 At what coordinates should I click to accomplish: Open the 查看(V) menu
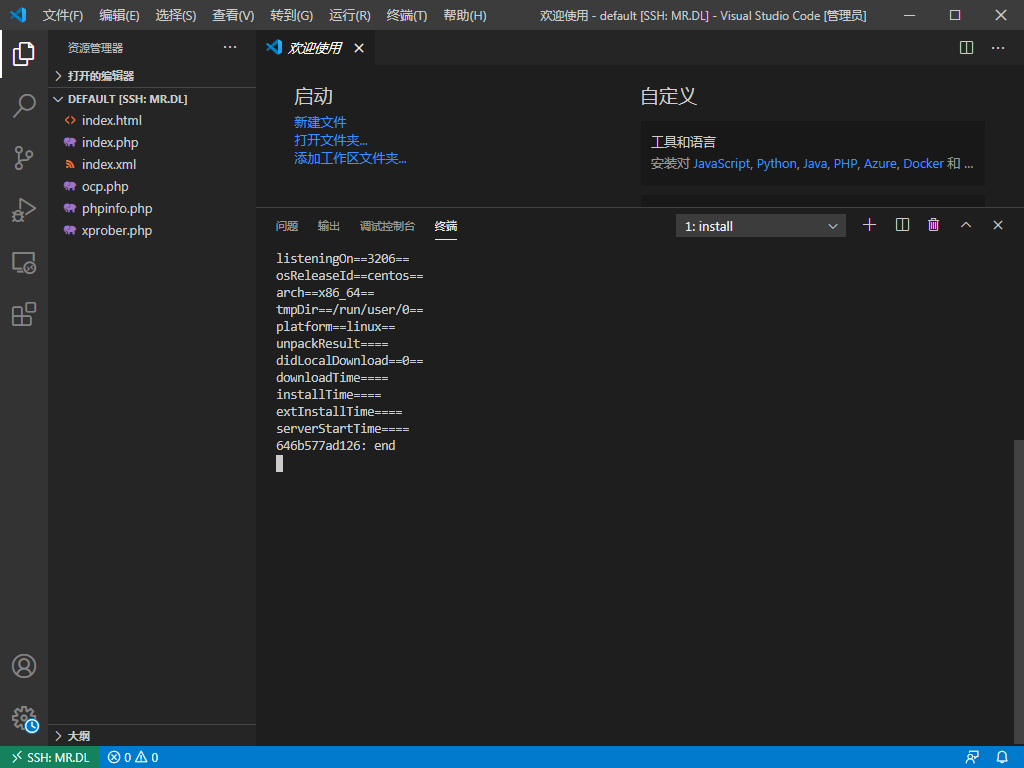click(233, 15)
